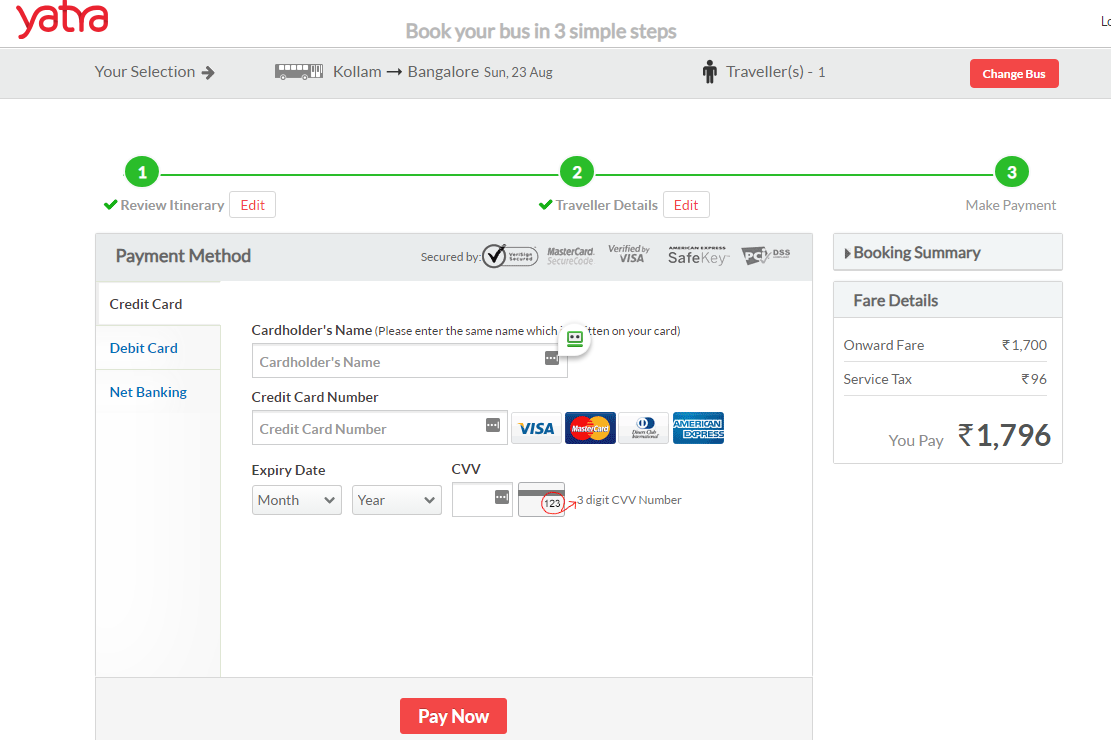Click the arrow next to Your Selection

tap(208, 72)
